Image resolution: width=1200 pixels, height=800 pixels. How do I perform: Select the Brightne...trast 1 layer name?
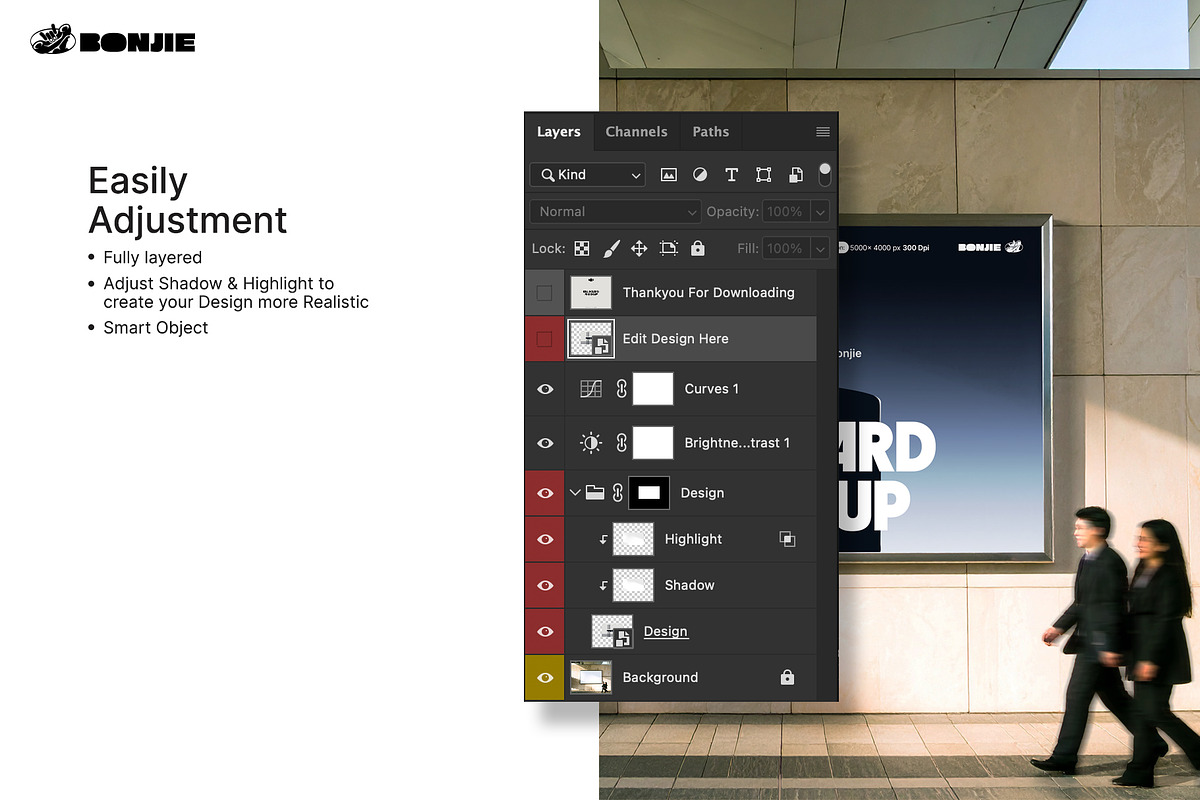737,443
